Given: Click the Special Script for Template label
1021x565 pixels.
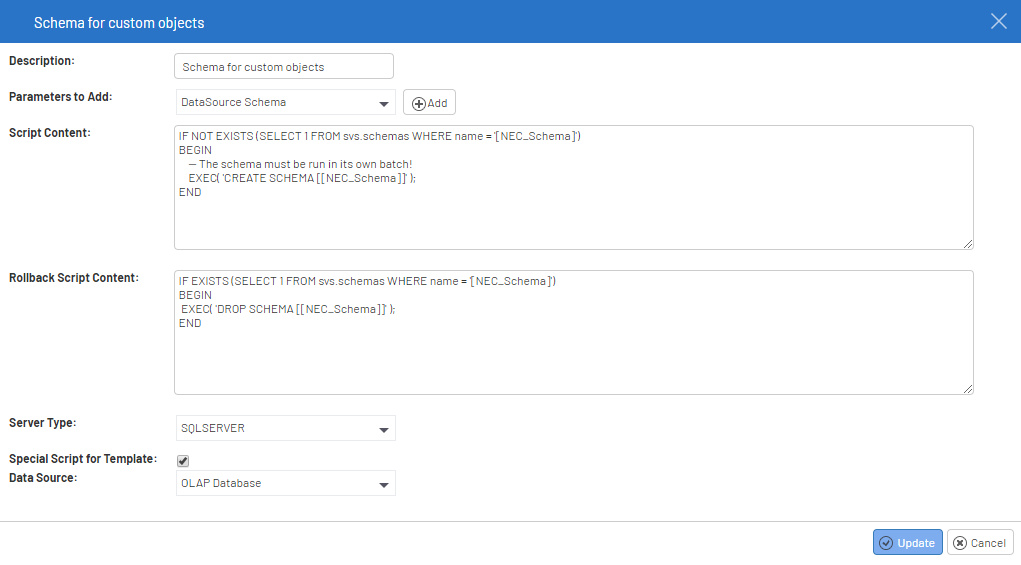Looking at the screenshot, I should pos(83,459).
